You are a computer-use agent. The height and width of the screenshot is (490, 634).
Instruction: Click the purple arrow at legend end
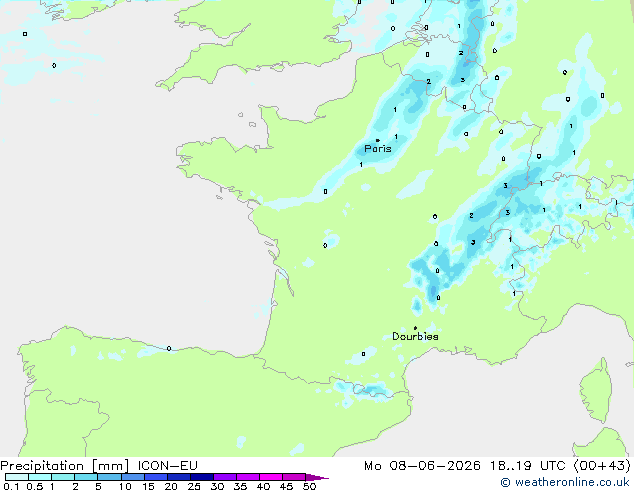coord(317,478)
